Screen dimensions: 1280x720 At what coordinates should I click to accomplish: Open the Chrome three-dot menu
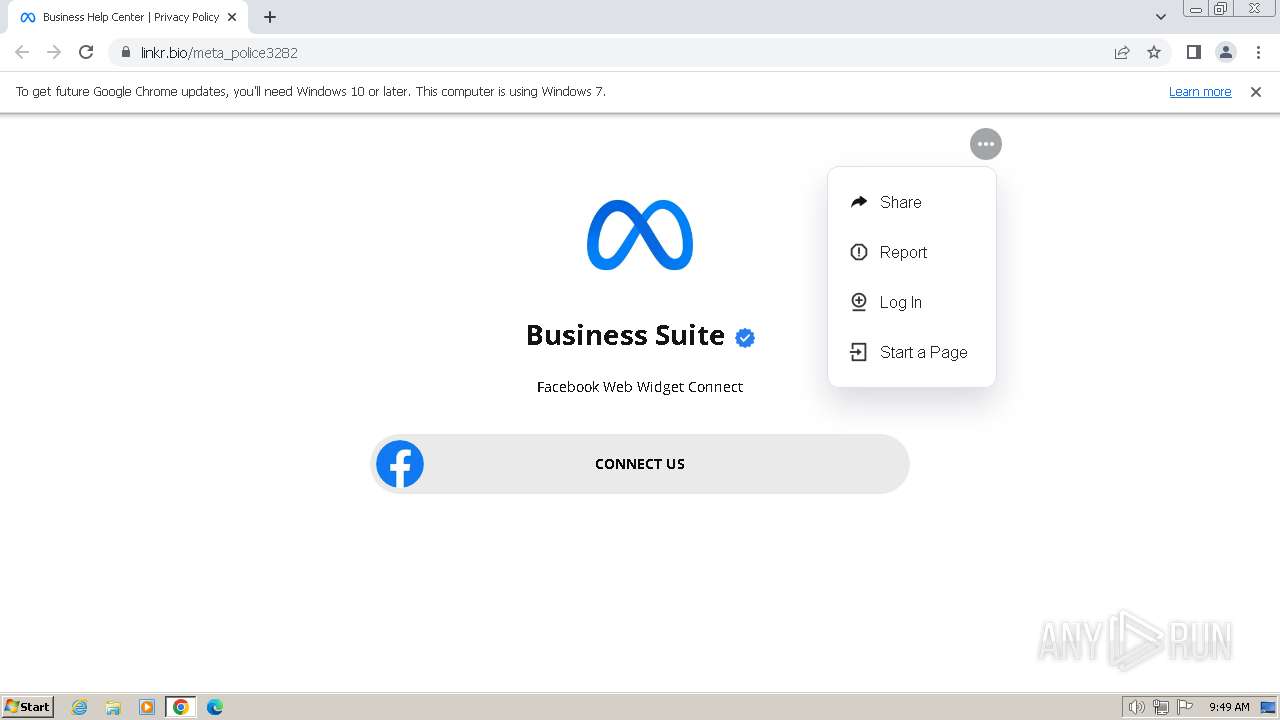click(1258, 52)
